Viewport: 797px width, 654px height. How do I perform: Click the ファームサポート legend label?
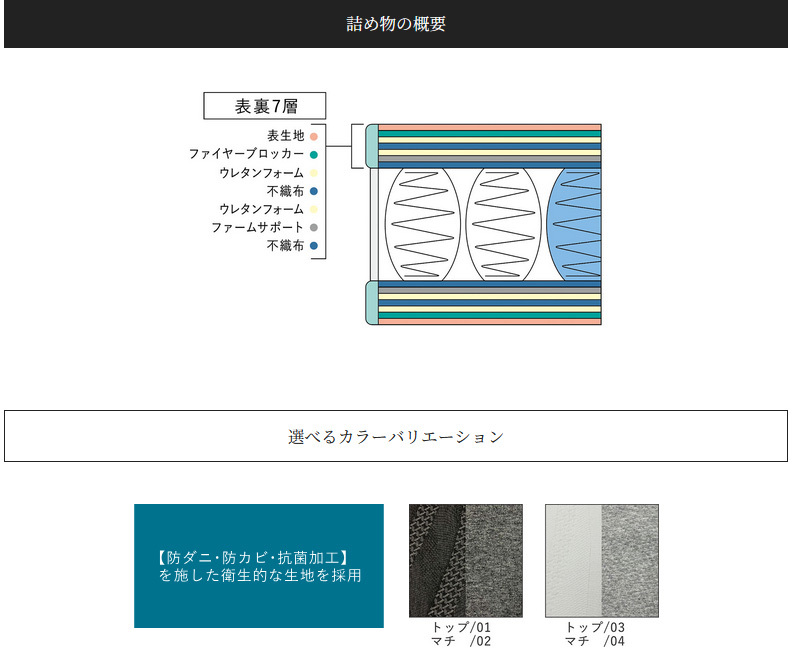257,228
